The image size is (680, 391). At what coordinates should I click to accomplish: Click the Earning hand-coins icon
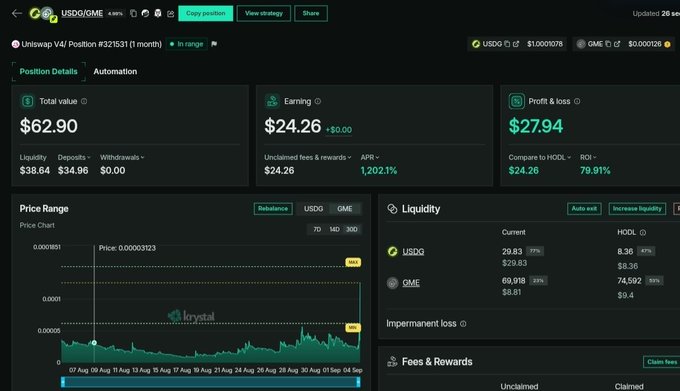click(272, 101)
